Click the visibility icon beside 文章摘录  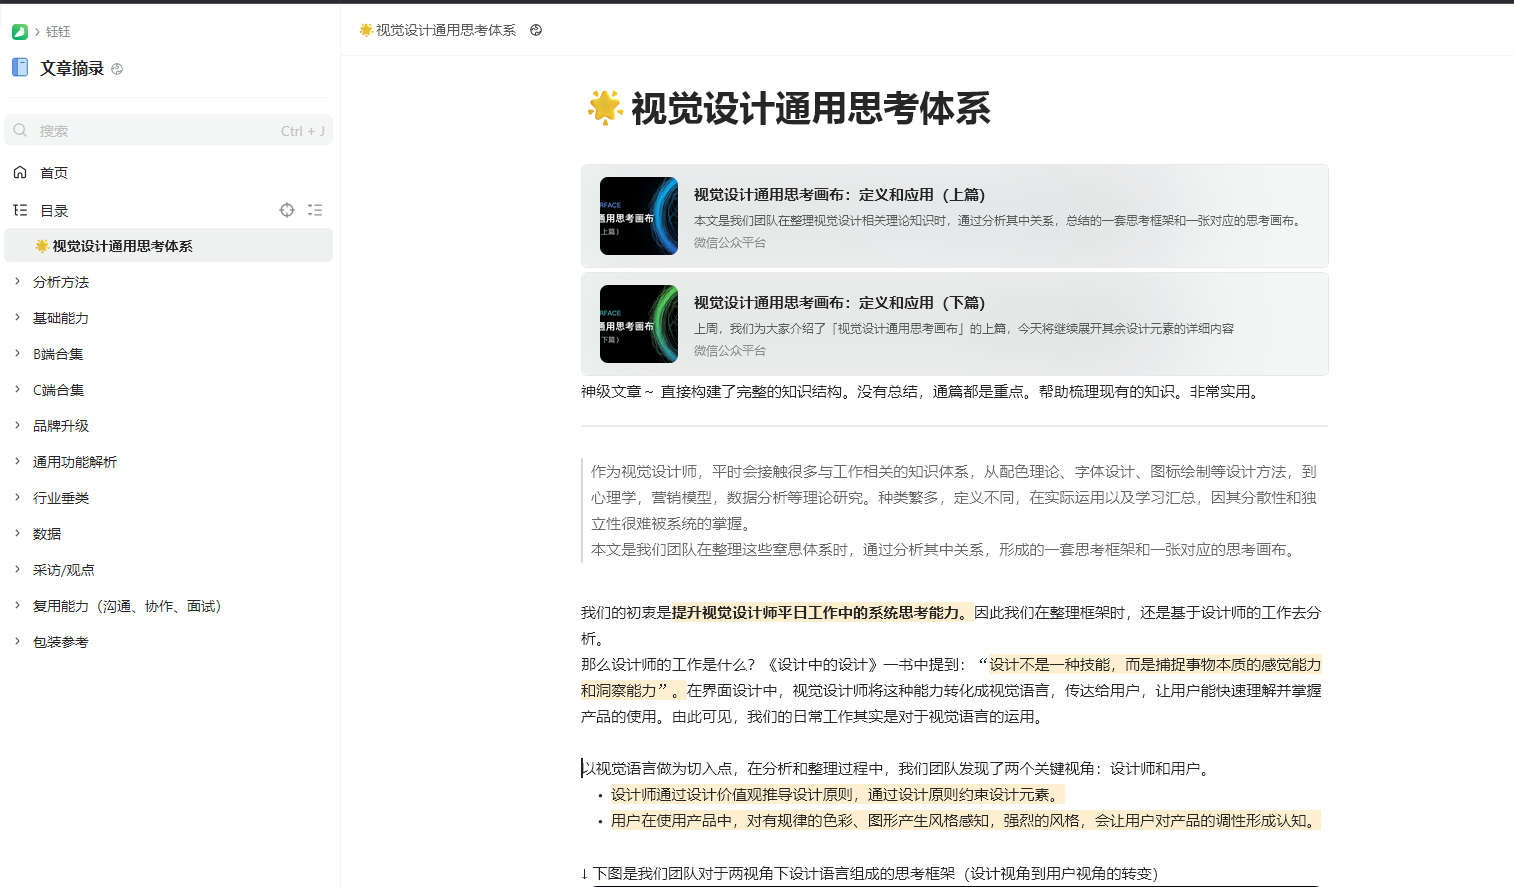click(x=117, y=69)
